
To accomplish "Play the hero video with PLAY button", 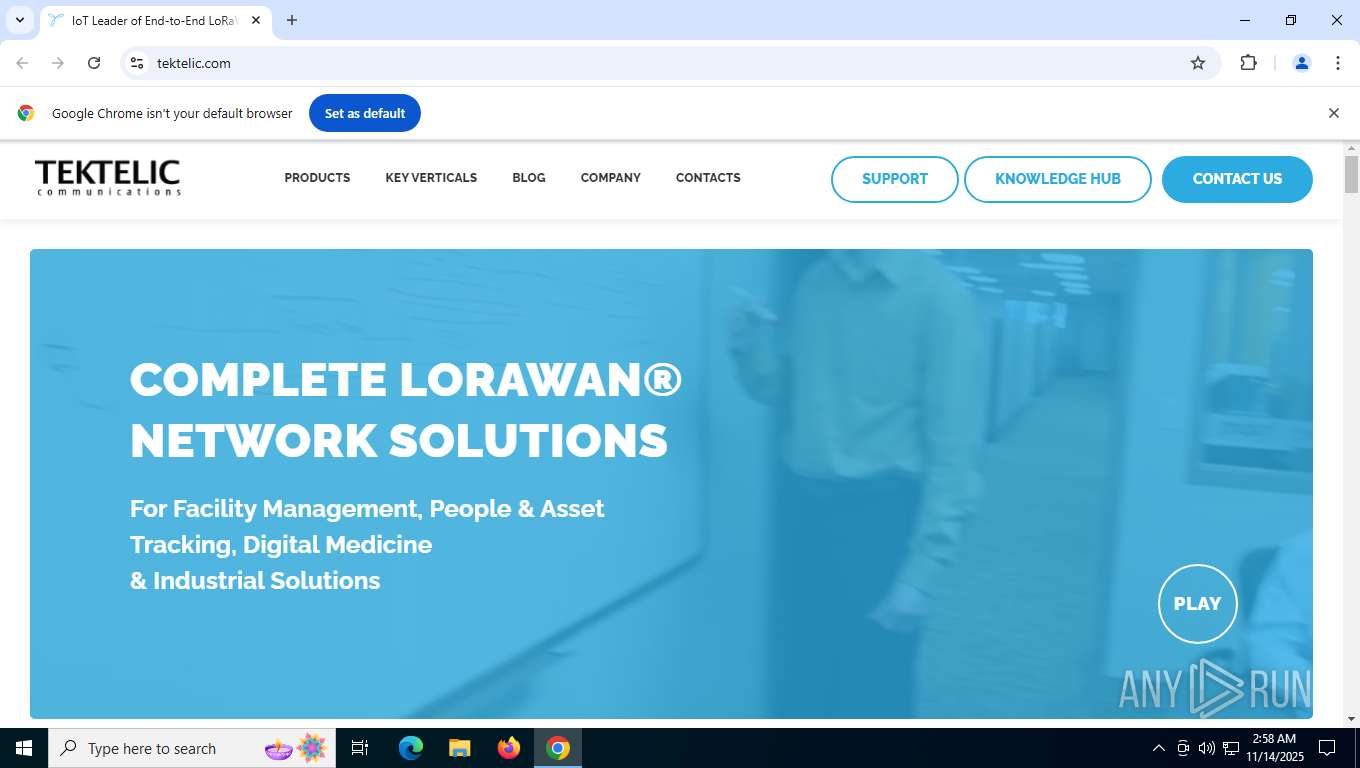I will tap(1198, 604).
